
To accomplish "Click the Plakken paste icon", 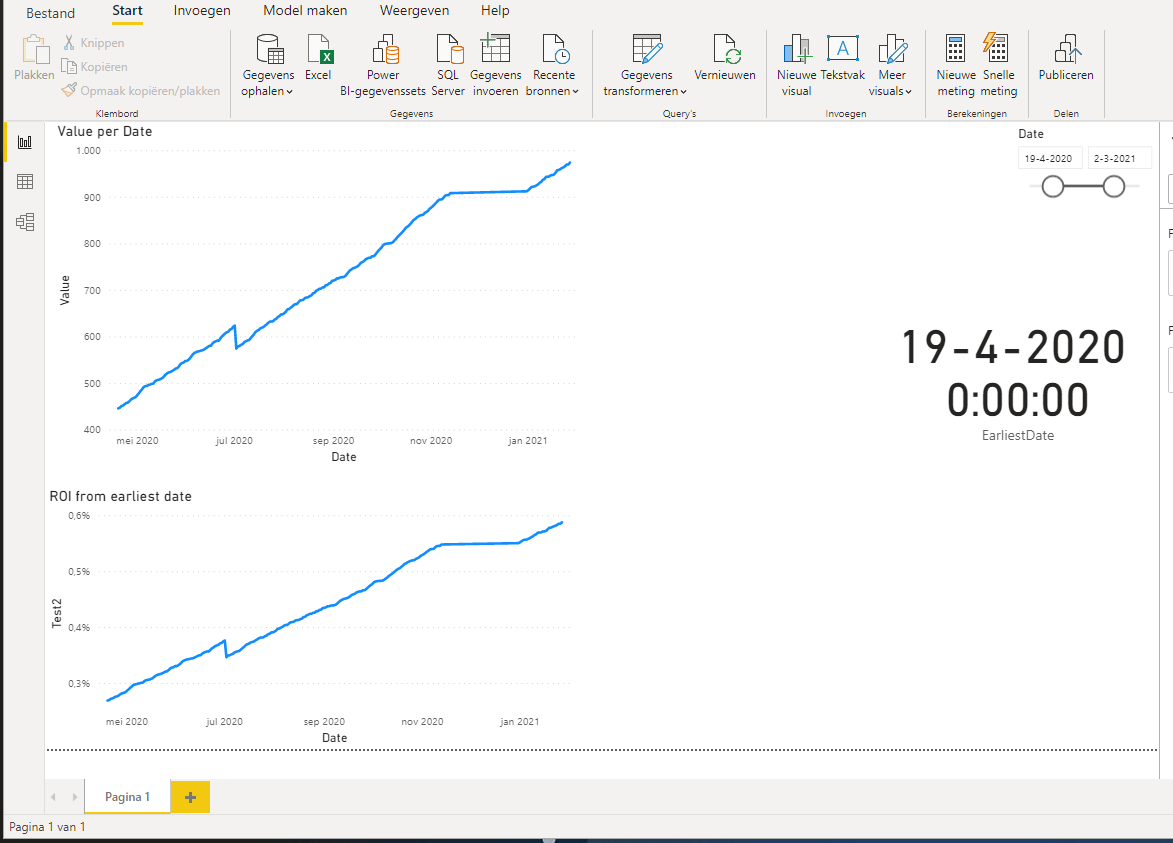I will coord(34,49).
